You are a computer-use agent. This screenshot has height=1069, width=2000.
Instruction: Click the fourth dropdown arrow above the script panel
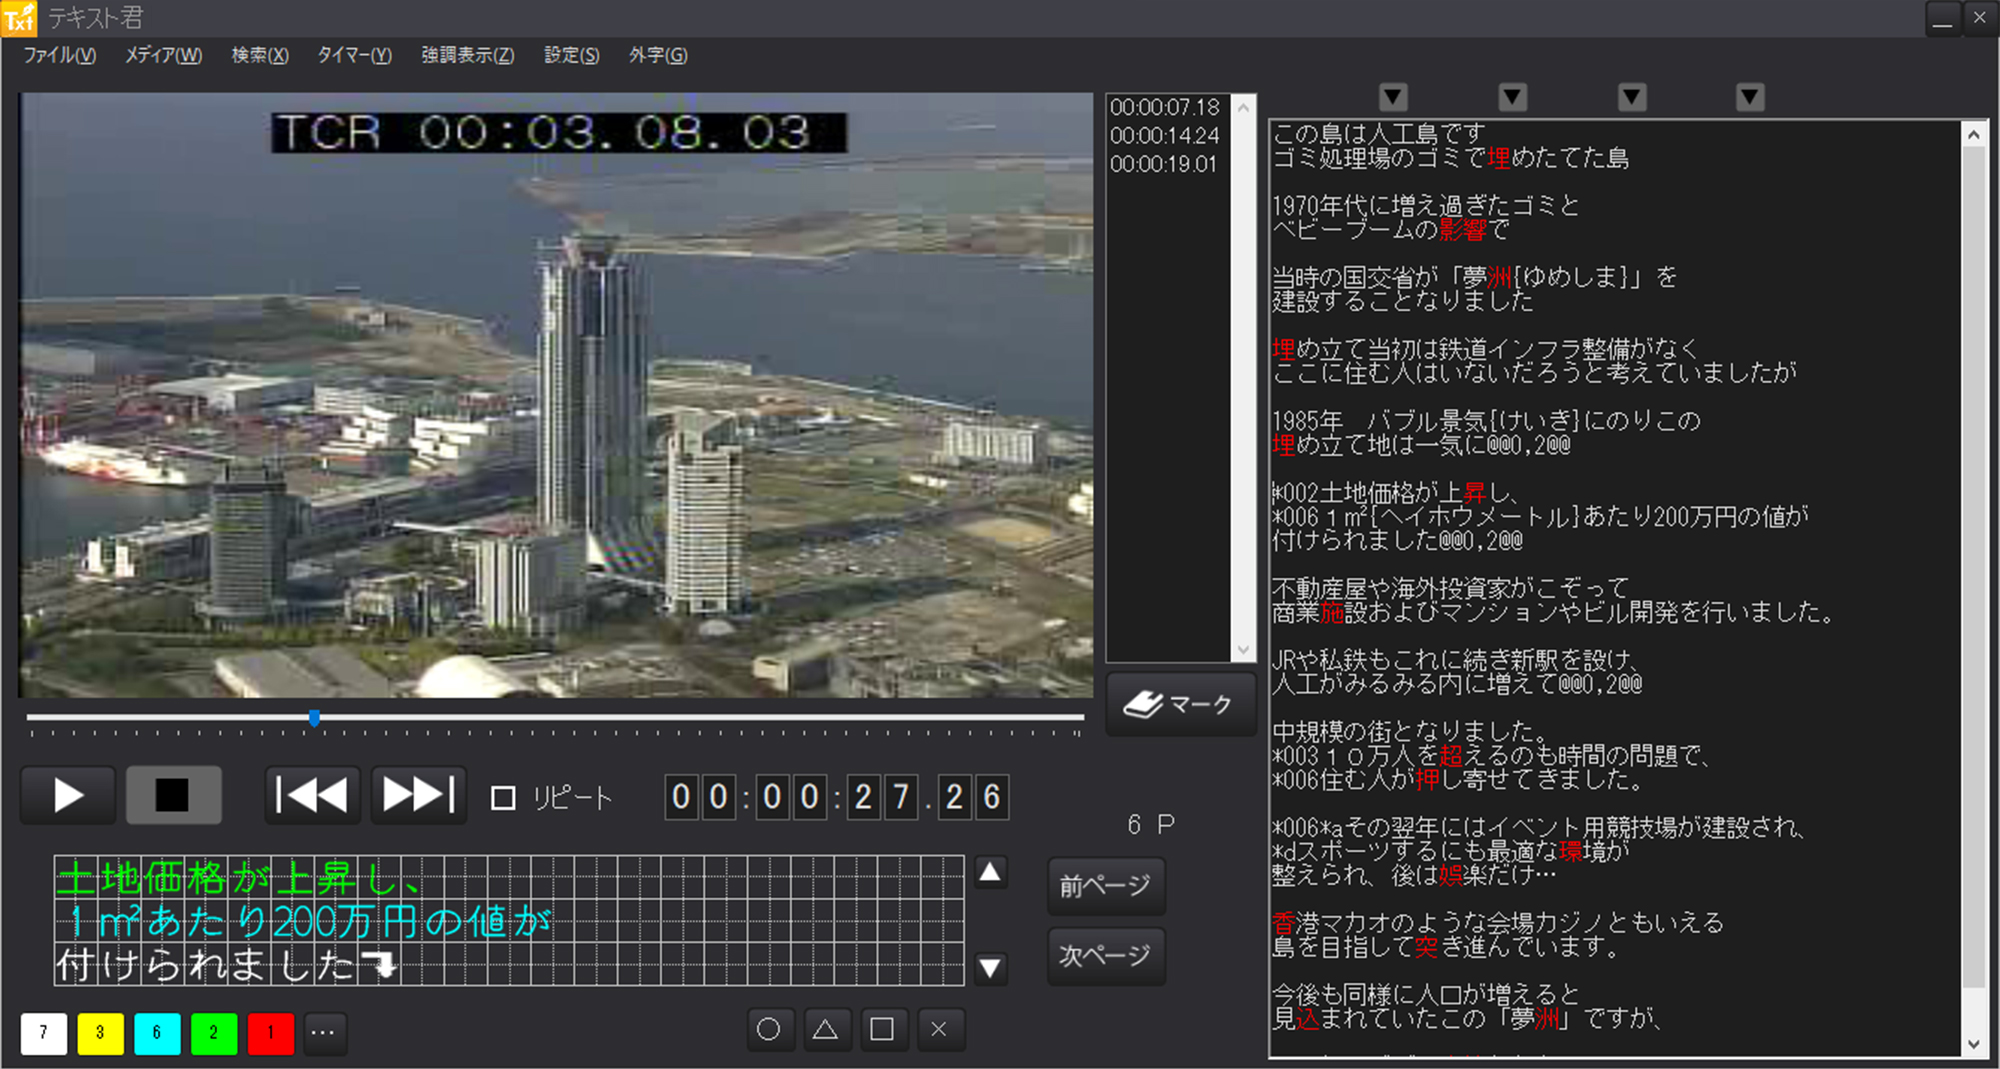[x=1750, y=97]
